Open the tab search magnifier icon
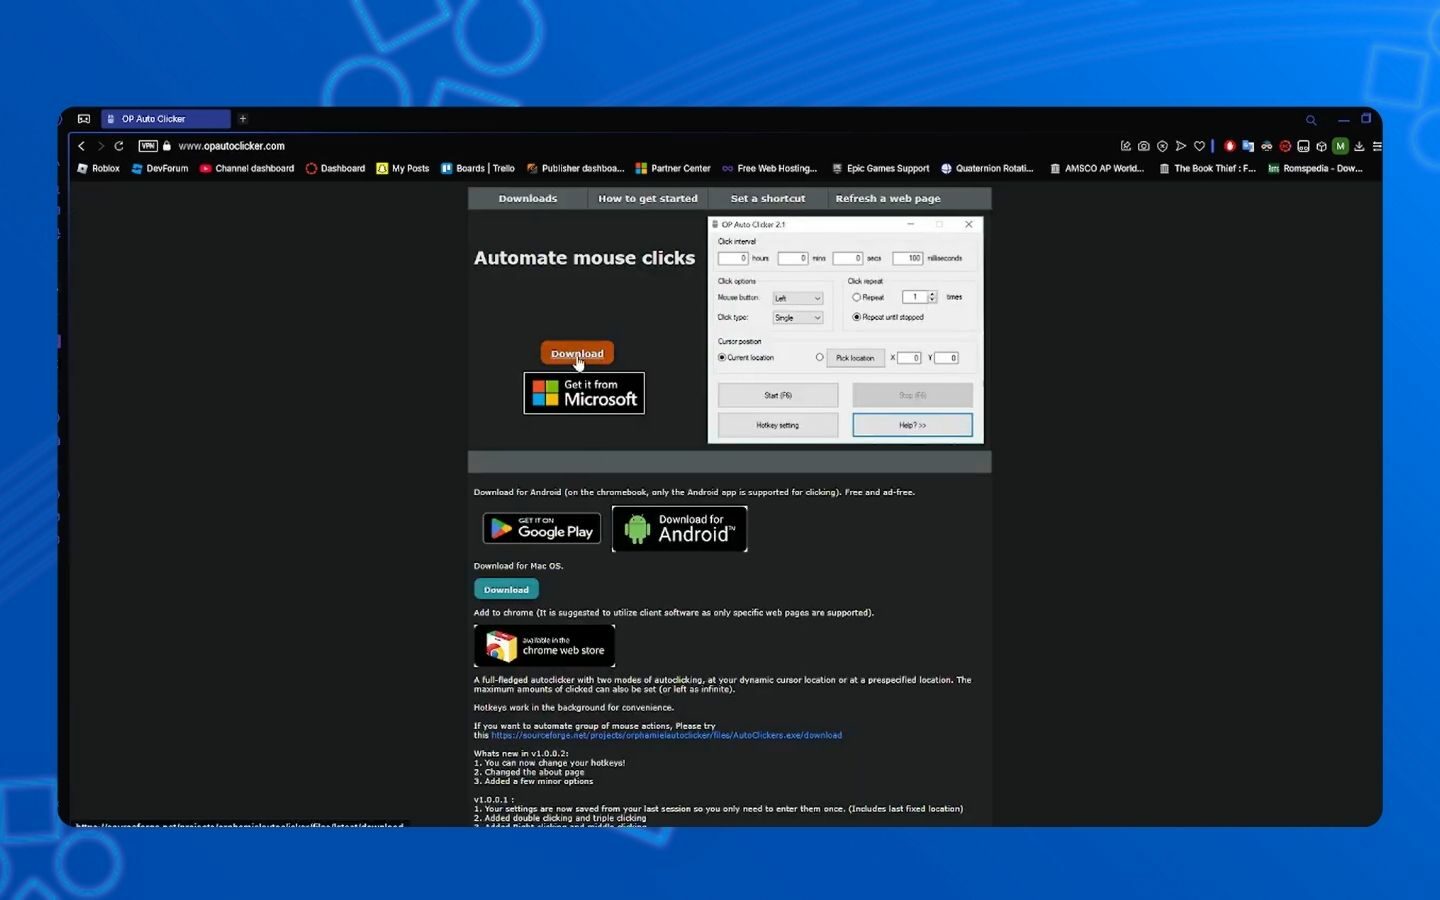 click(1311, 120)
